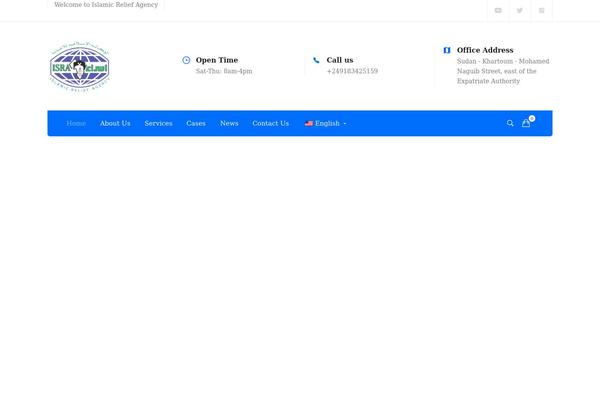The image size is (600, 400).
Task: Click Welcome to Islamic Relief Agency text
Action: (x=106, y=5)
